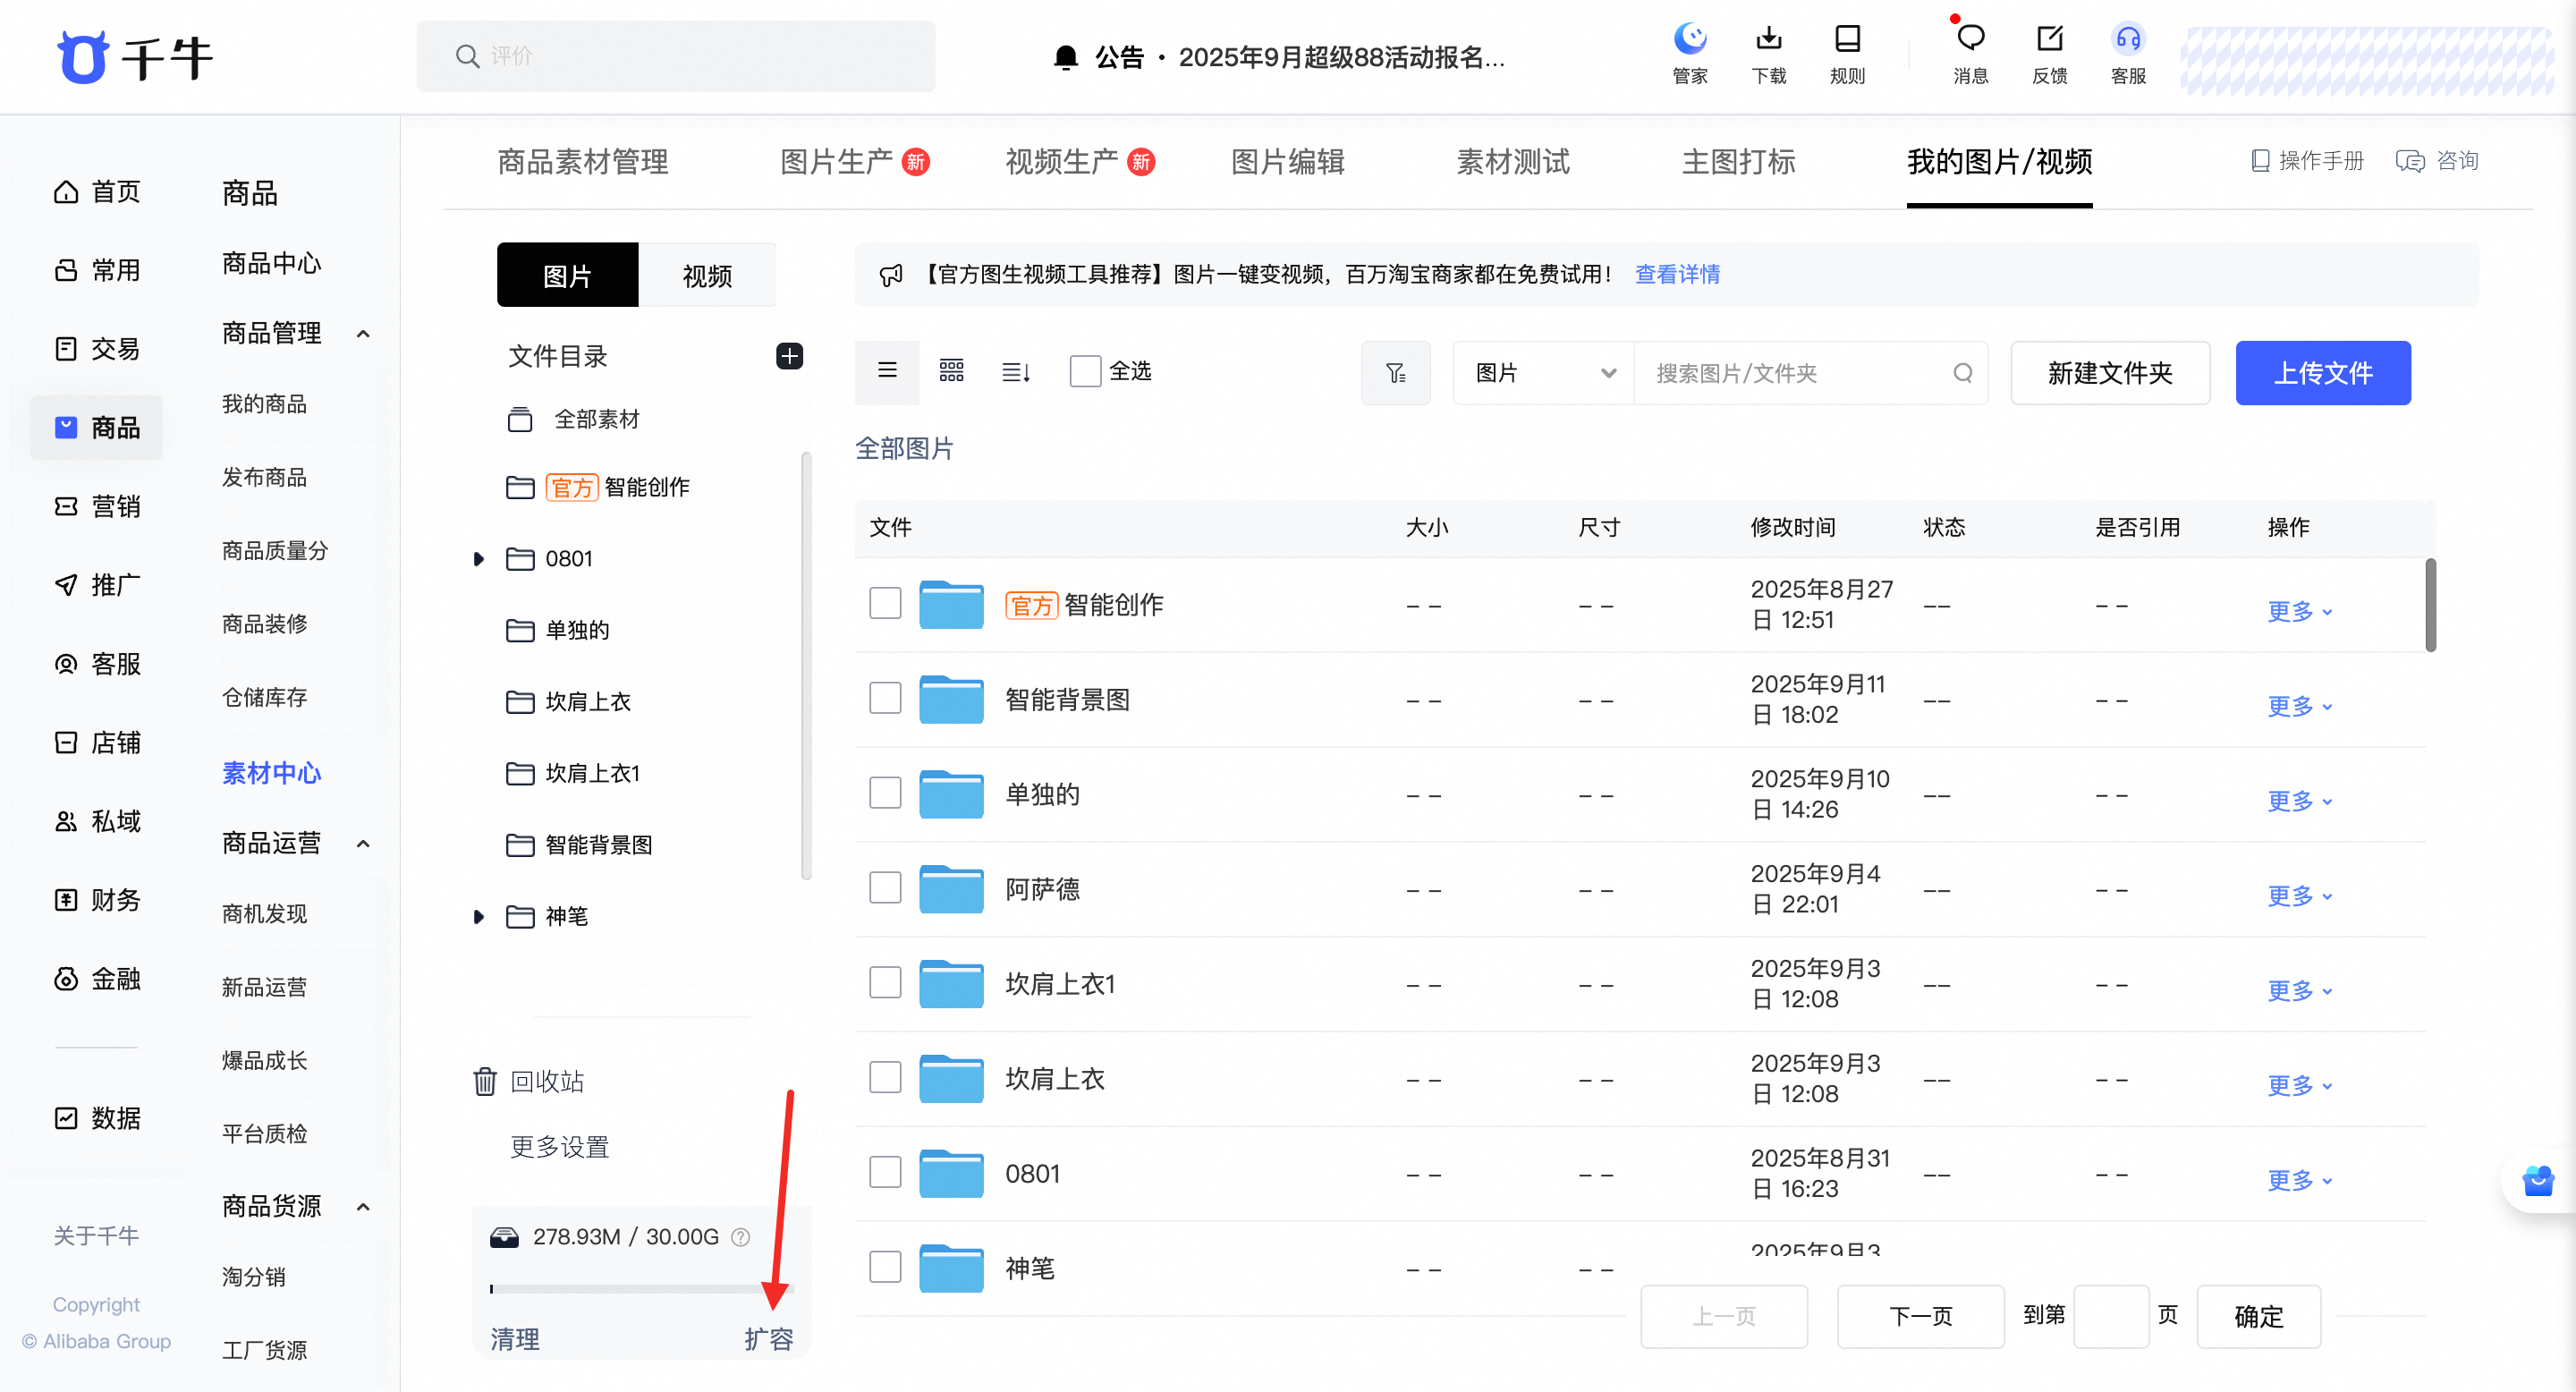Go to 下一页 page
The height and width of the screenshot is (1392, 2576).
tap(1920, 1316)
